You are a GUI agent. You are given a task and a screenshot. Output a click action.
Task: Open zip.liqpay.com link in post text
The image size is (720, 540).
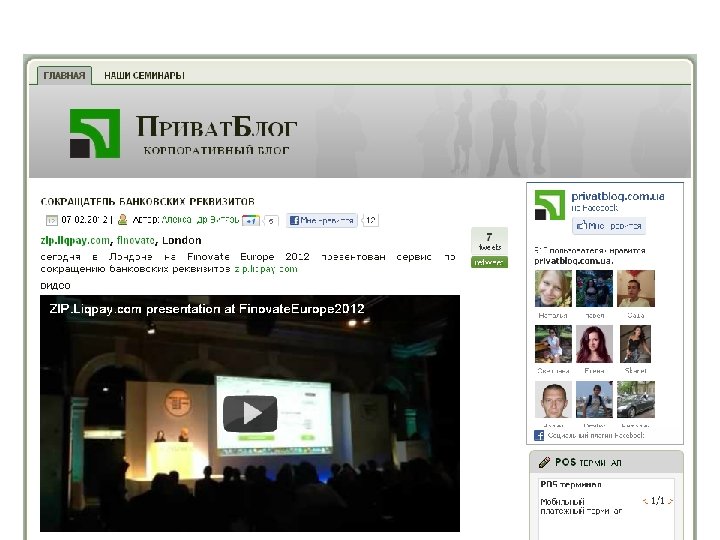click(266, 269)
